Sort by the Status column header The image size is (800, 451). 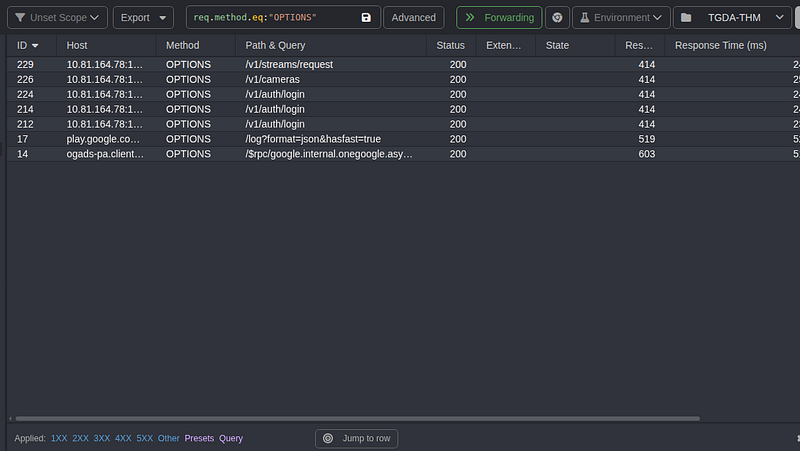tap(451, 45)
